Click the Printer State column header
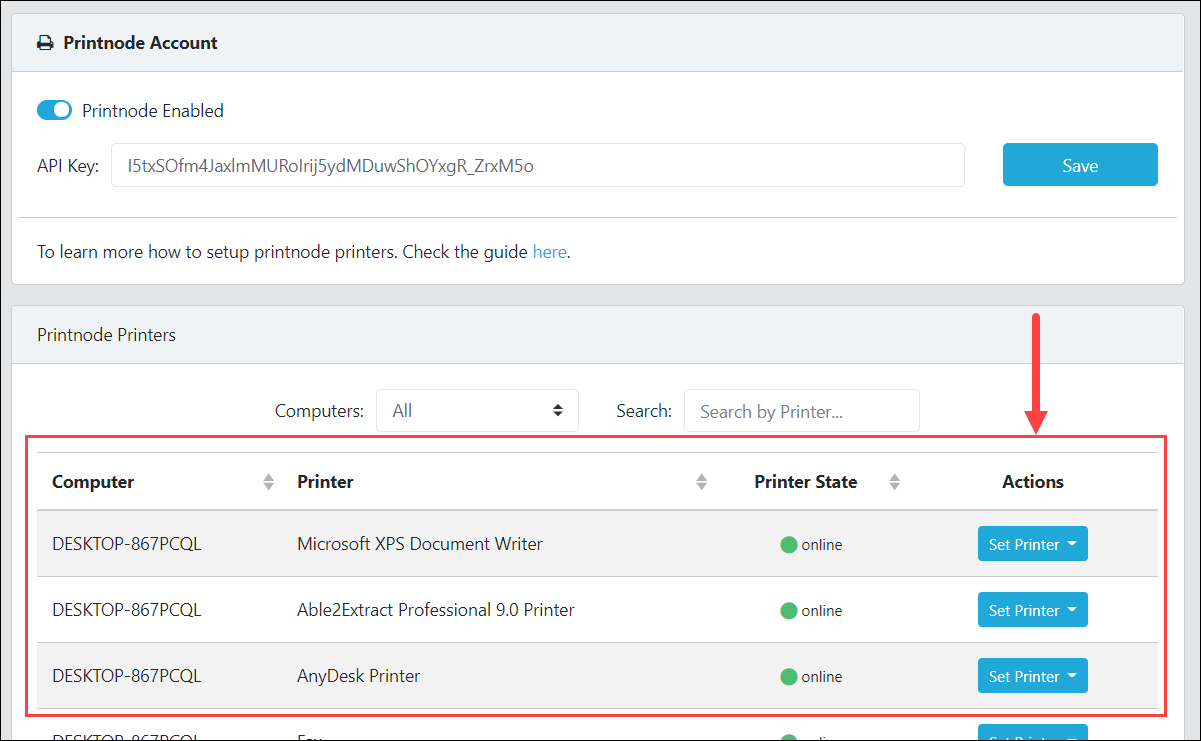This screenshot has height=741, width=1201. click(x=805, y=482)
